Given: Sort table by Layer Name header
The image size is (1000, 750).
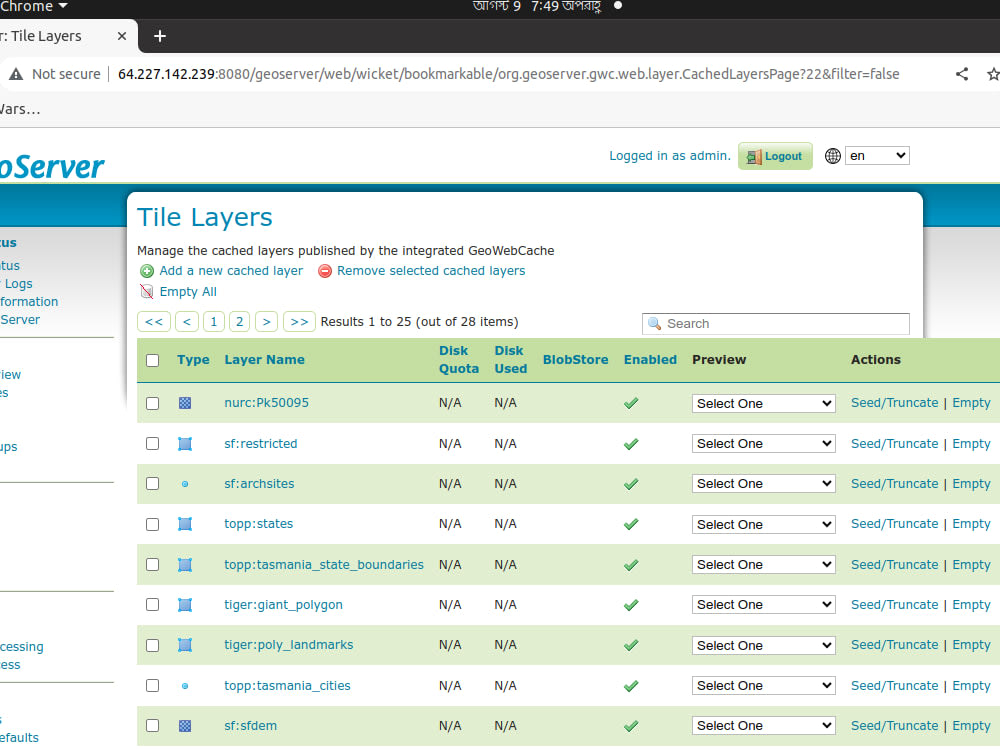Looking at the screenshot, I should [264, 360].
